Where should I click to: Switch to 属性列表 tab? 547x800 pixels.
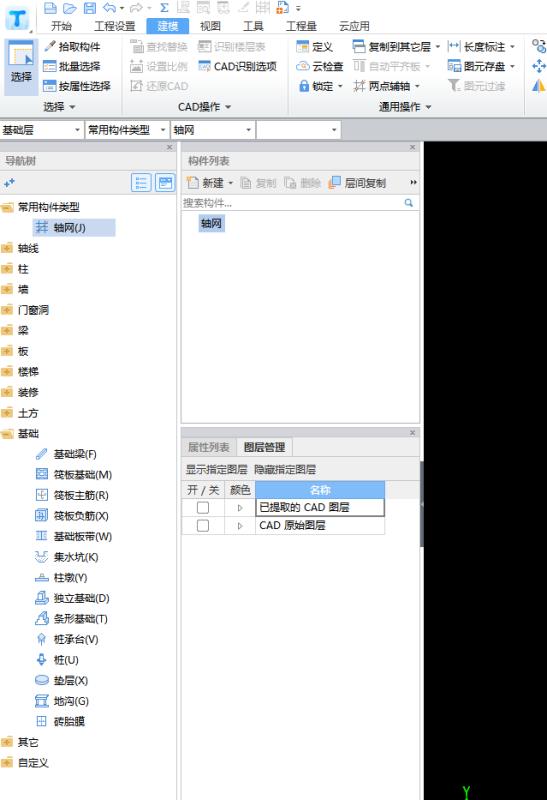coord(209,447)
